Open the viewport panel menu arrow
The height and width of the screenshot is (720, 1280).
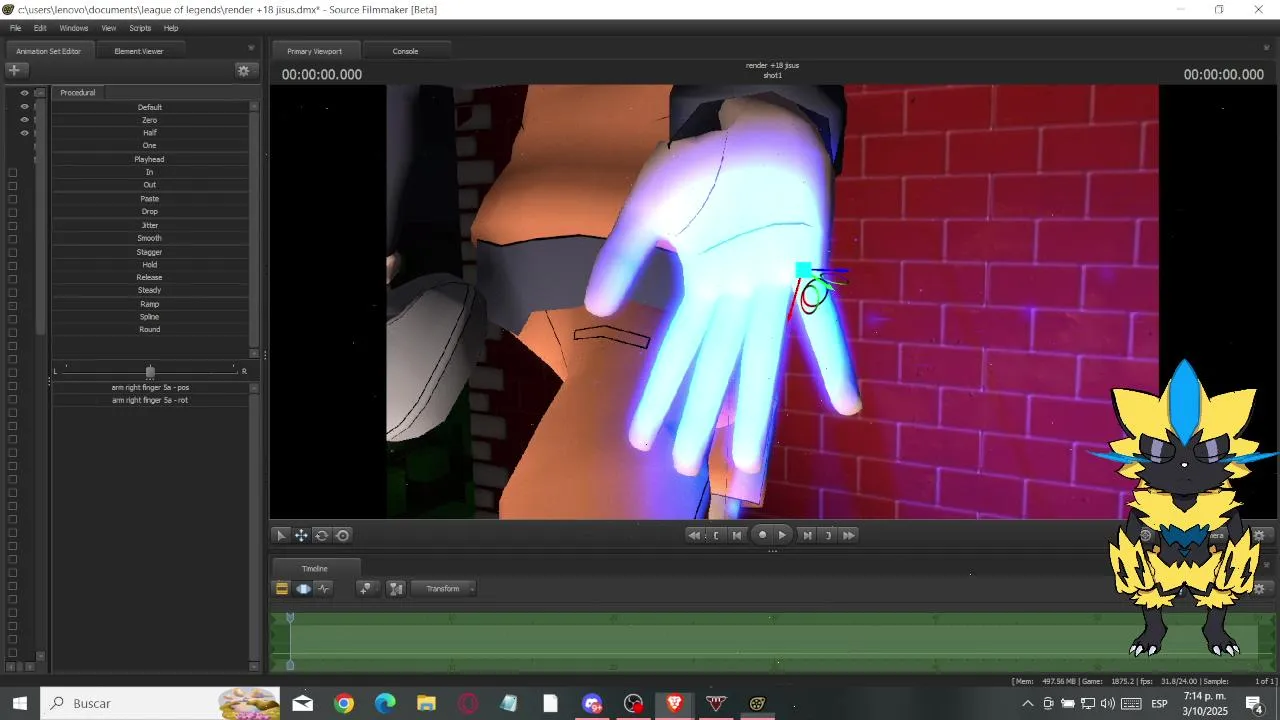[x=1267, y=48]
